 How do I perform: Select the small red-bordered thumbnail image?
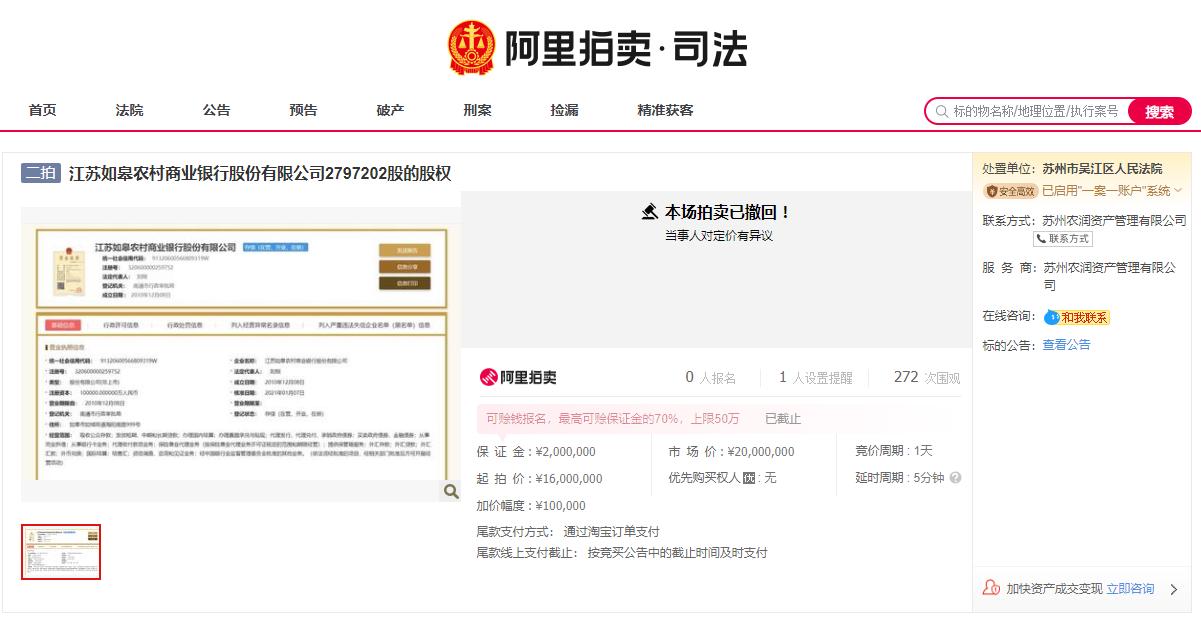click(x=61, y=552)
